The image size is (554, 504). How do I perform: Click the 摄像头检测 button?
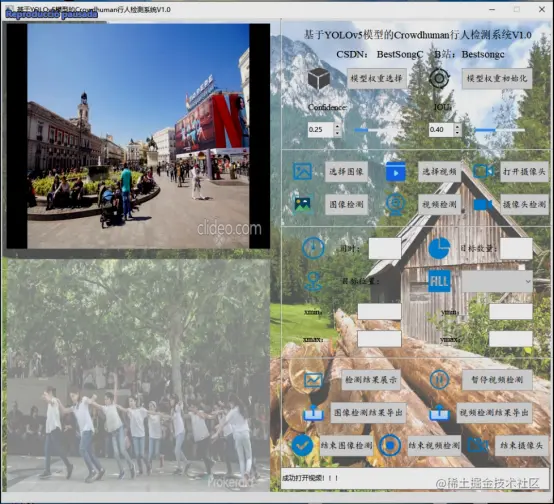[x=524, y=204]
